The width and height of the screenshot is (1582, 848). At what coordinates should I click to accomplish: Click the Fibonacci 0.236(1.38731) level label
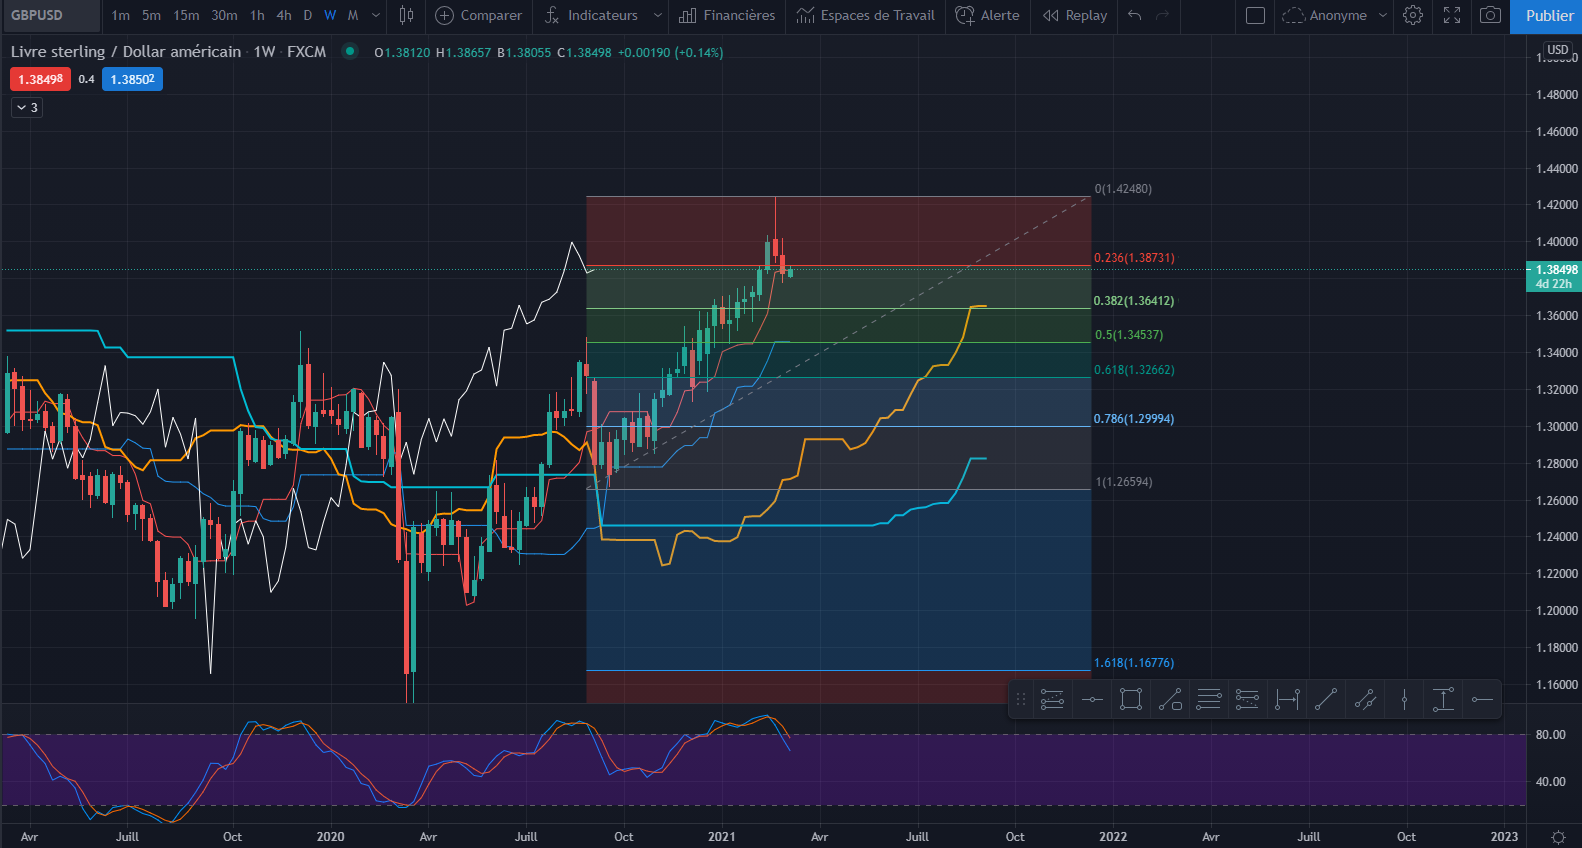coord(1134,258)
